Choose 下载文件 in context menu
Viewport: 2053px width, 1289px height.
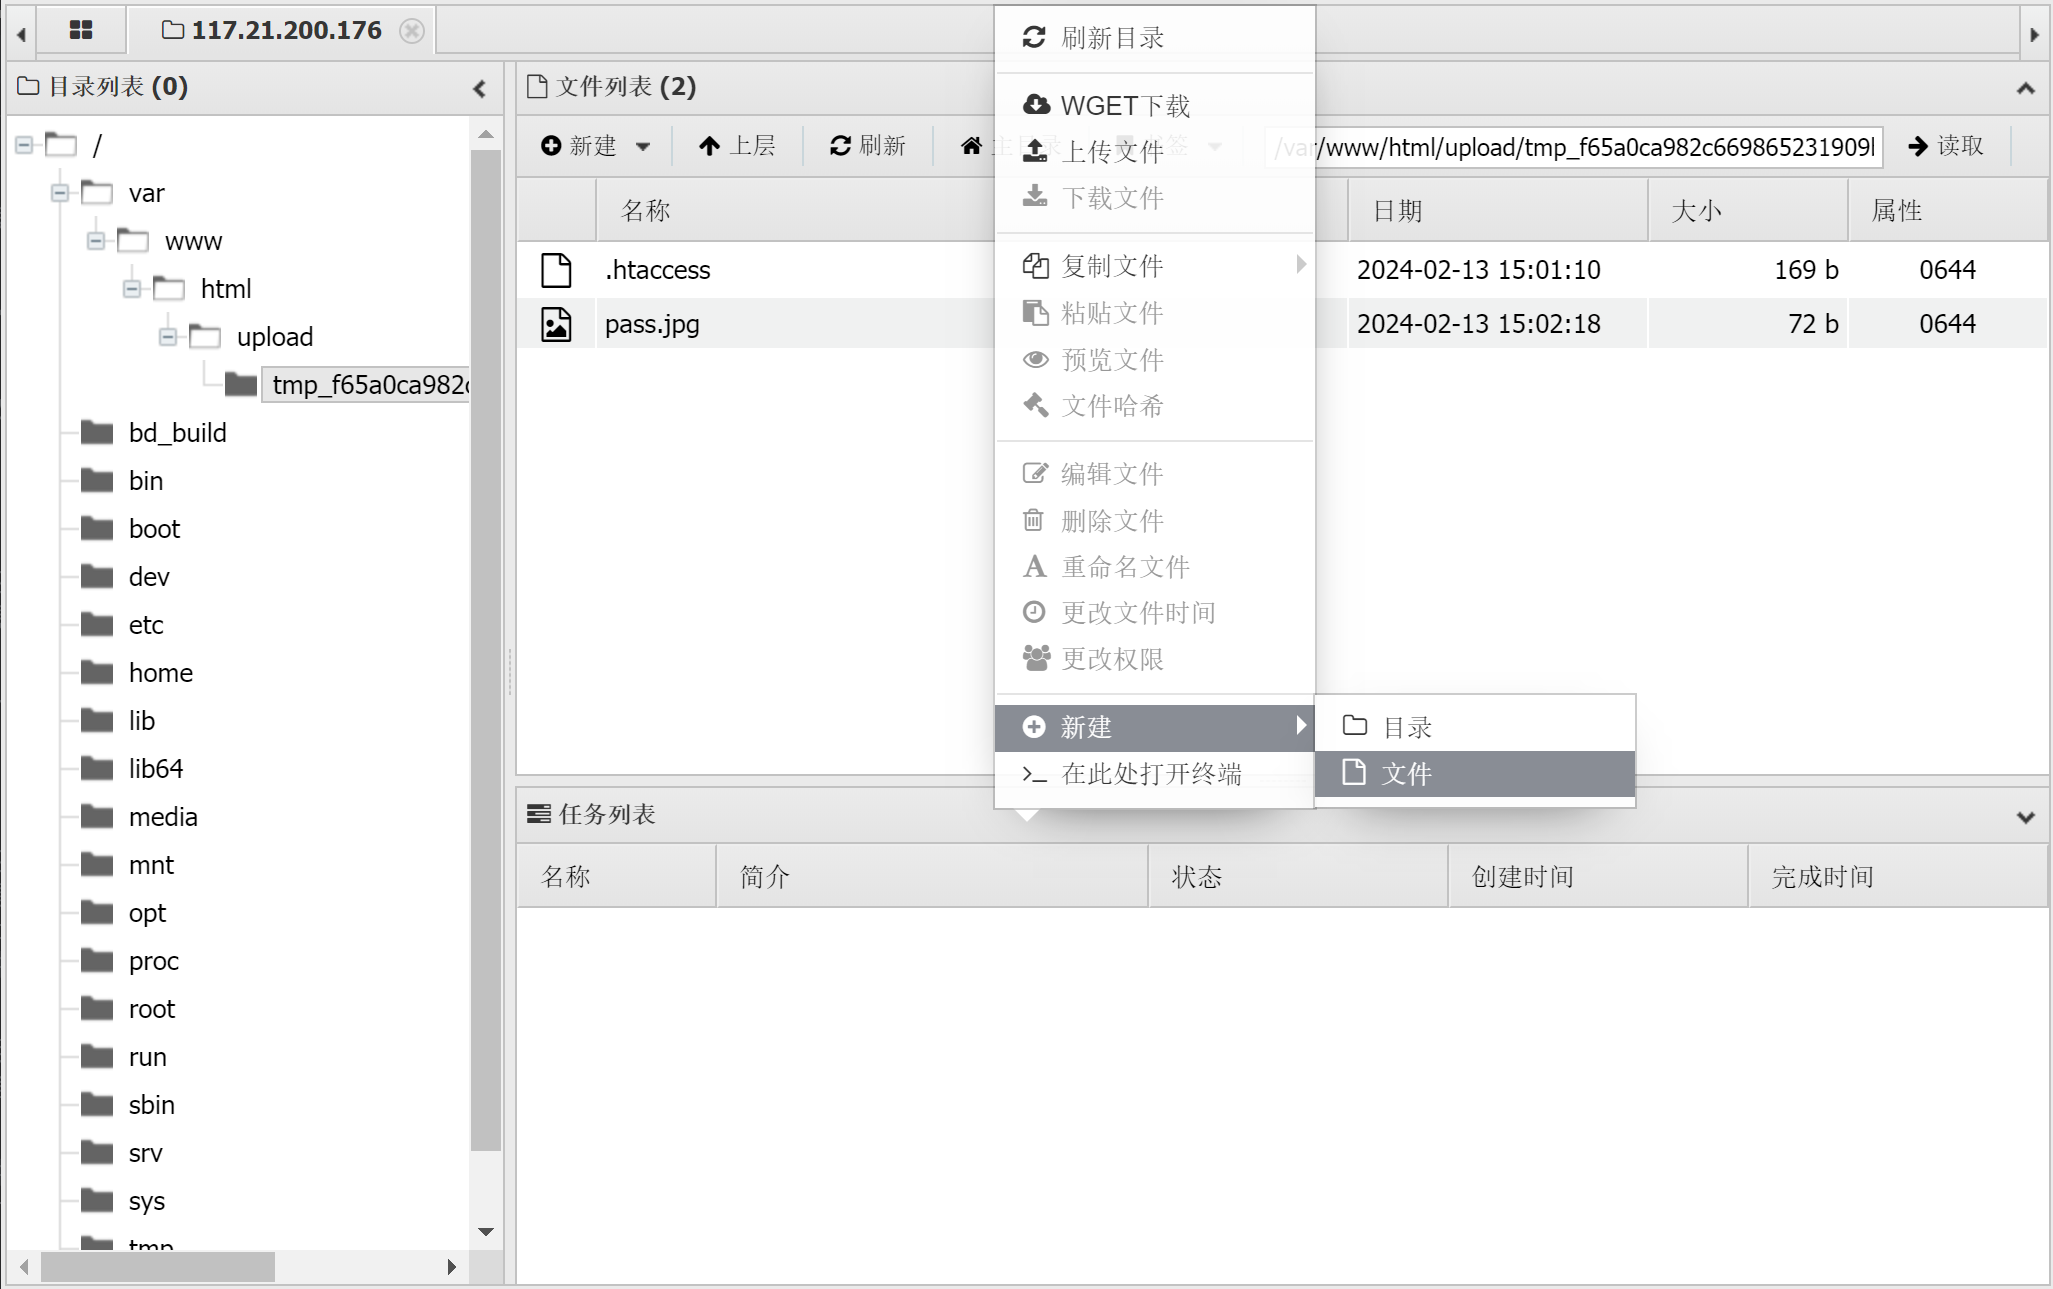[x=1155, y=198]
